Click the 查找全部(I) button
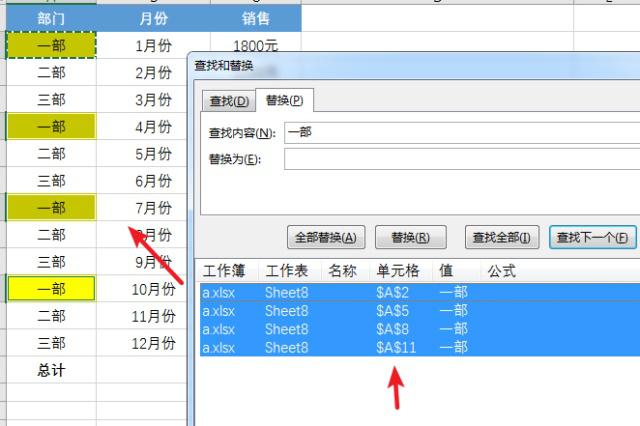Viewport: 640px width, 426px height. click(502, 237)
